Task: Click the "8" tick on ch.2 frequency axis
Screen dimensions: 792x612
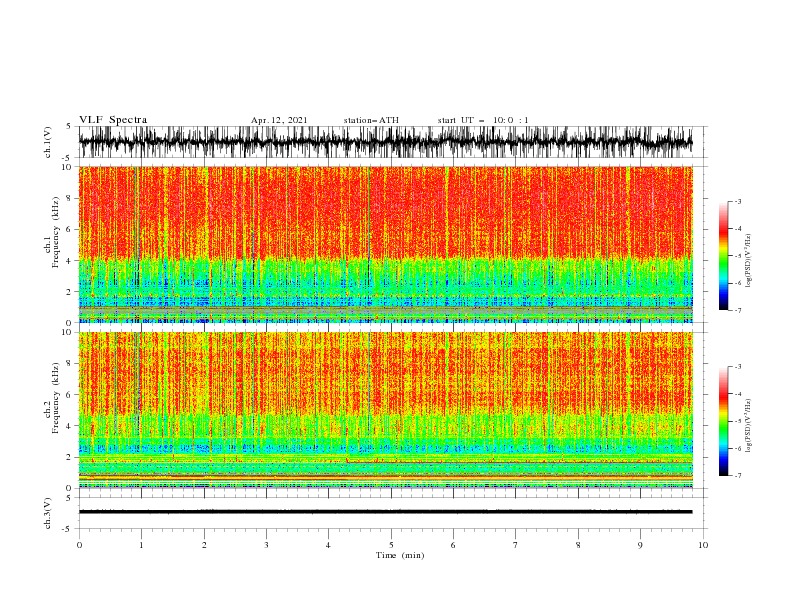Action: 69,363
